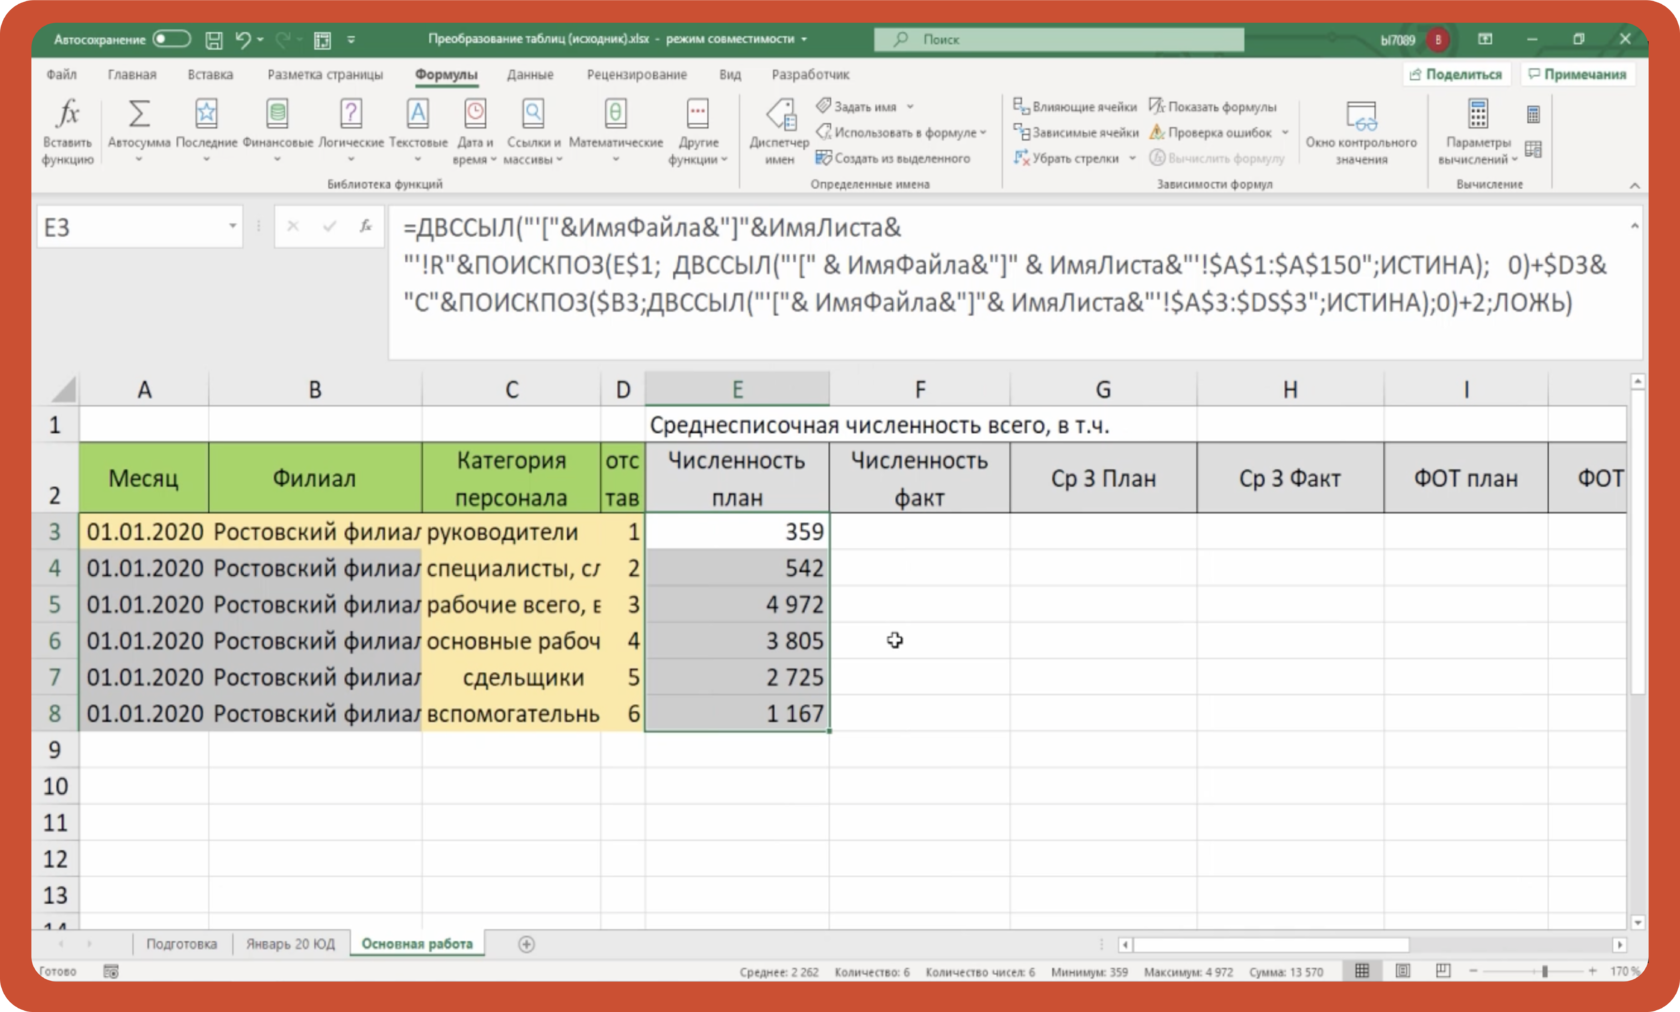Expand Error Checking (Проверка ошибок) arrow
1680x1012 pixels.
pos(1285,132)
